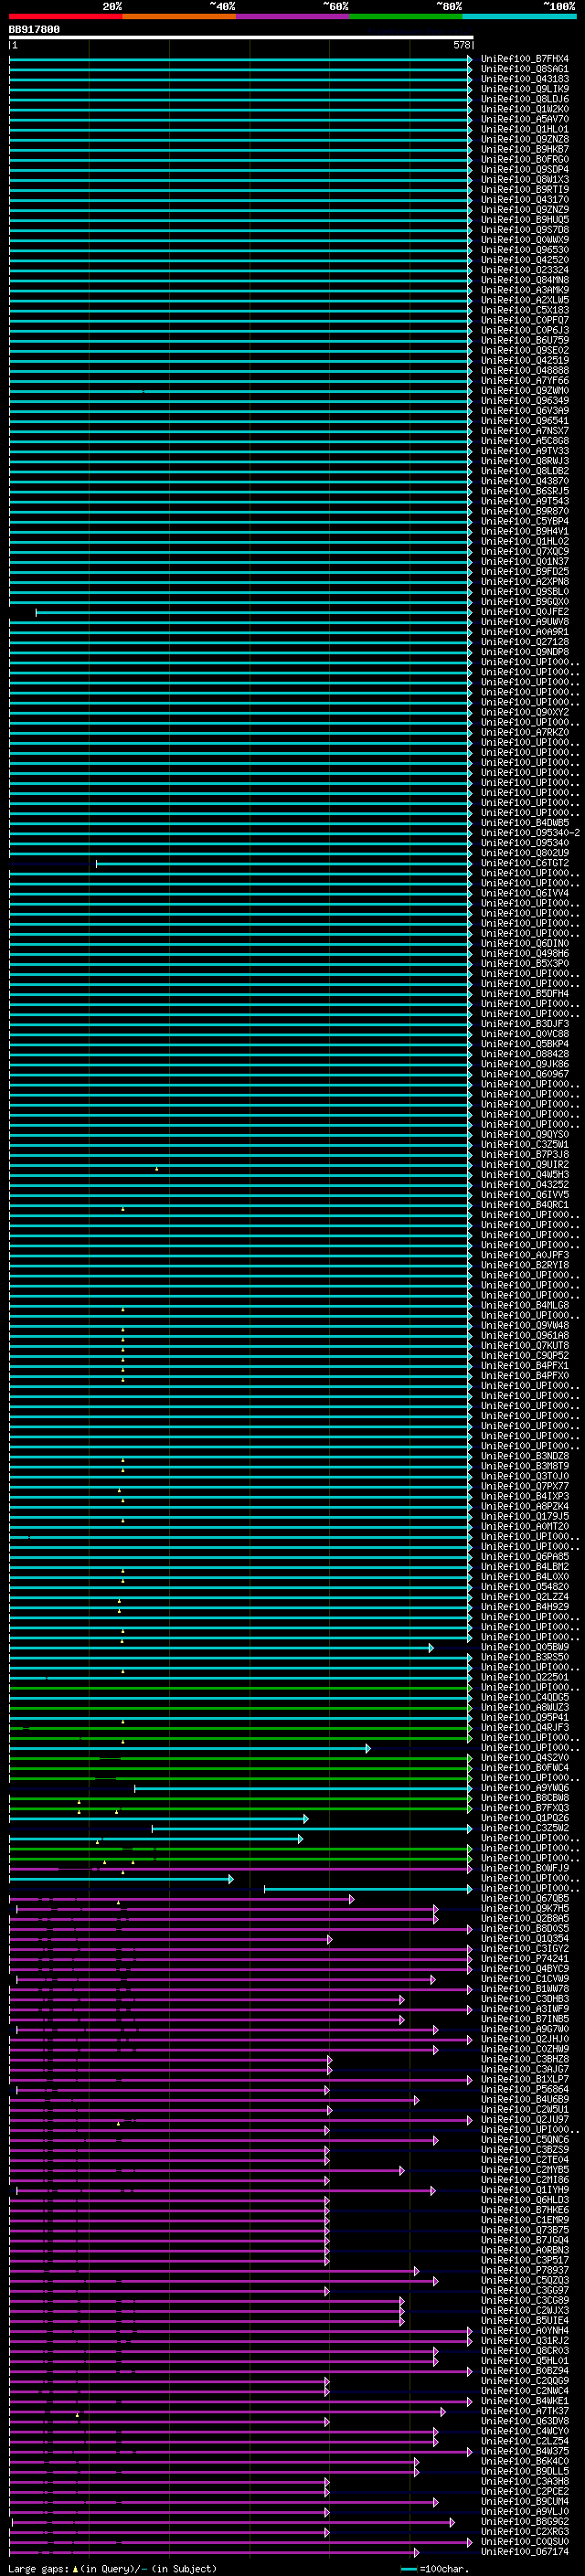585x2576 pixels.
Task: Click hit label UniRef100_P78937
Action: pyautogui.click(x=525, y=2271)
